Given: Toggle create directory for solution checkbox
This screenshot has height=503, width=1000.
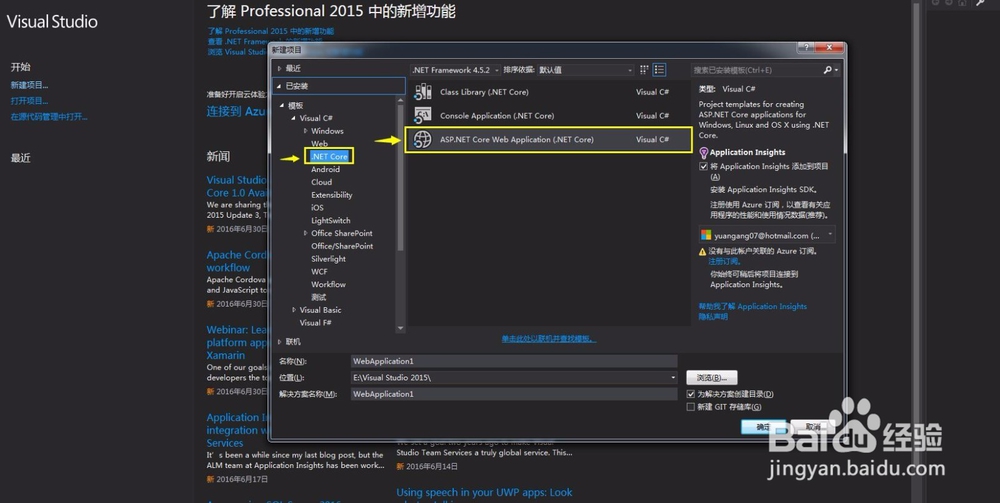Looking at the screenshot, I should [x=690, y=394].
